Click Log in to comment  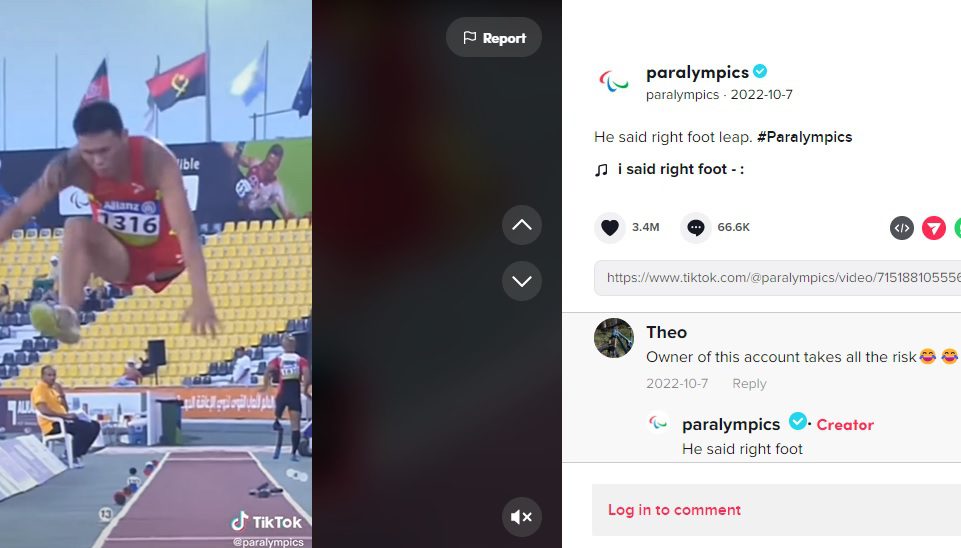pyautogui.click(x=674, y=510)
